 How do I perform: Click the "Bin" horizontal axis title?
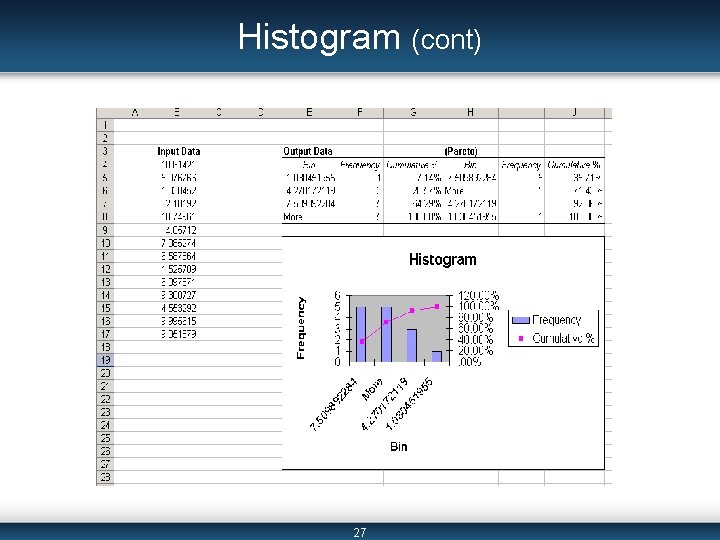pyautogui.click(x=399, y=447)
